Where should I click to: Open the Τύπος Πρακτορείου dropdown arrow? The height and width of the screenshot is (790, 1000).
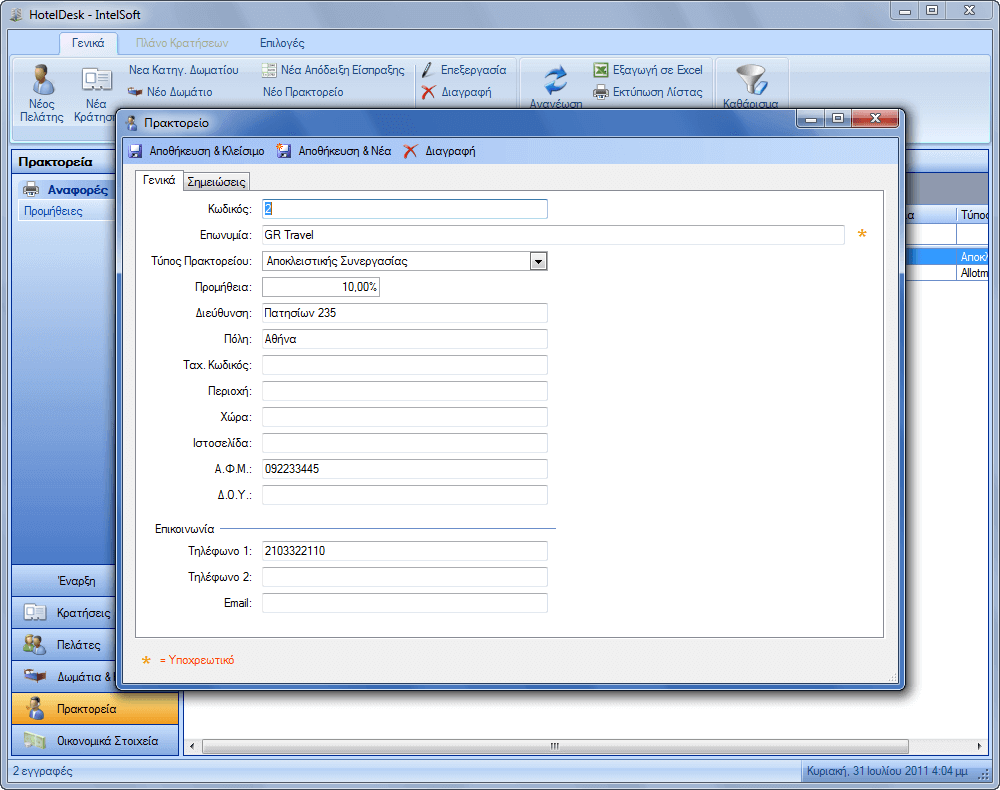tap(538, 261)
